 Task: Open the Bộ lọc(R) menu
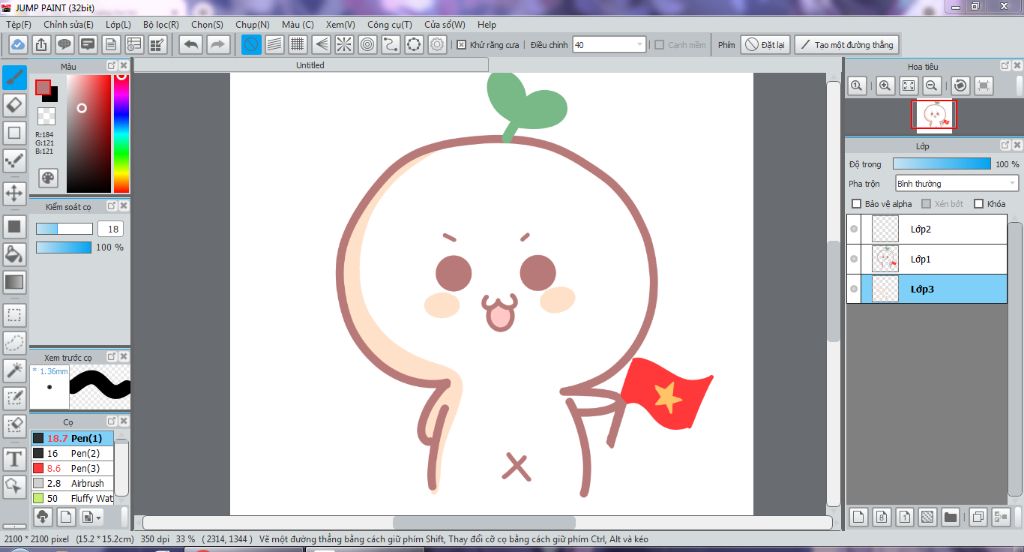point(161,24)
